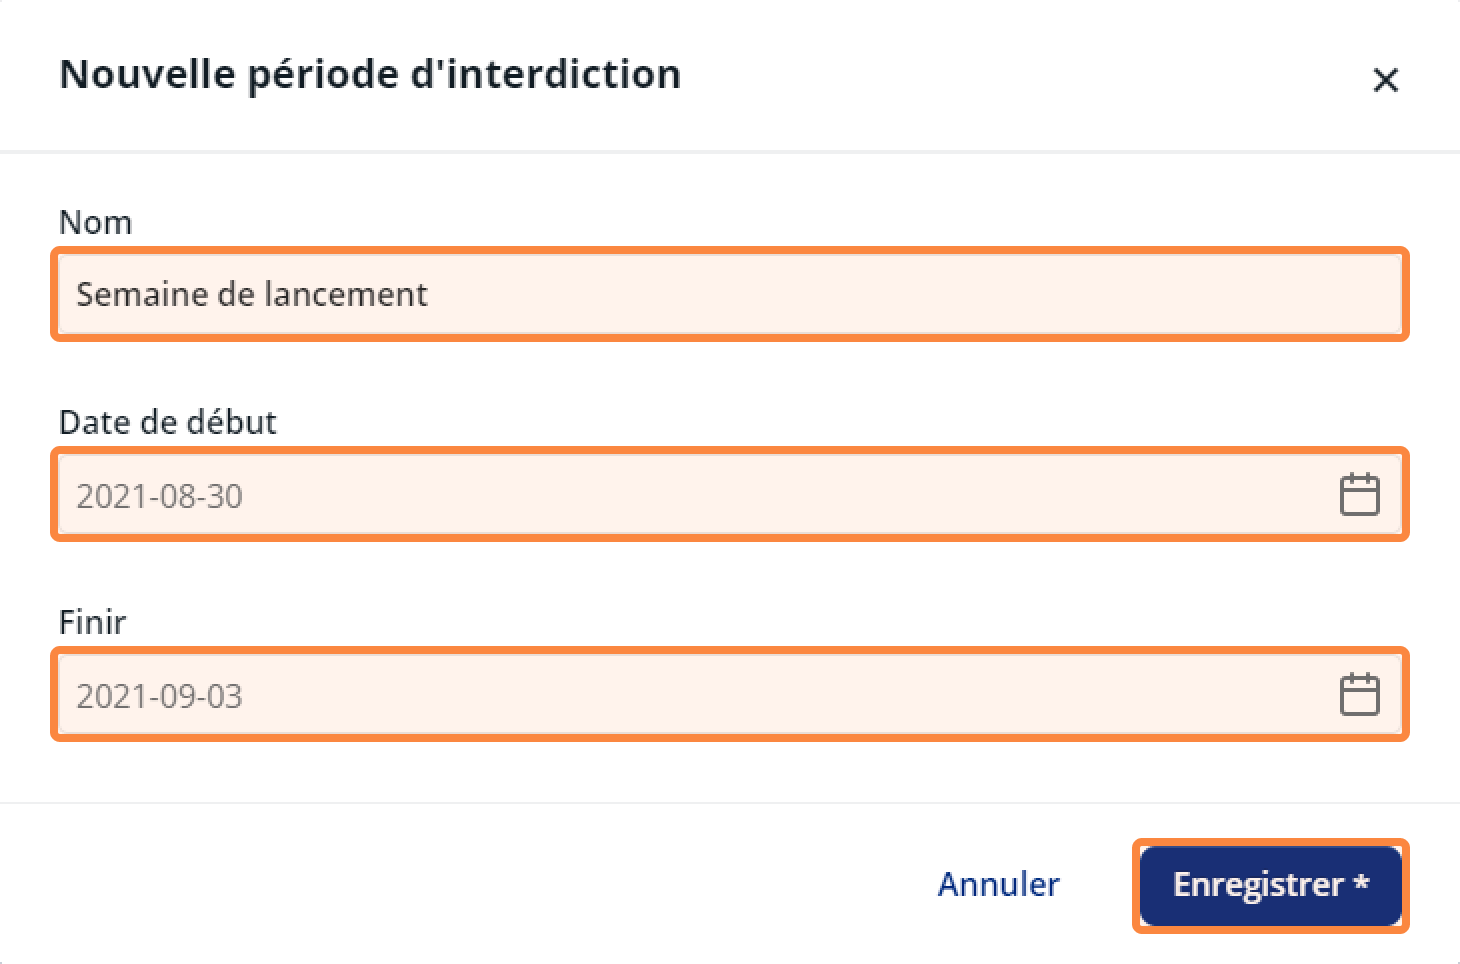This screenshot has height=964, width=1460.
Task: Show the date picker beside 2021-09-03
Action: point(1359,695)
